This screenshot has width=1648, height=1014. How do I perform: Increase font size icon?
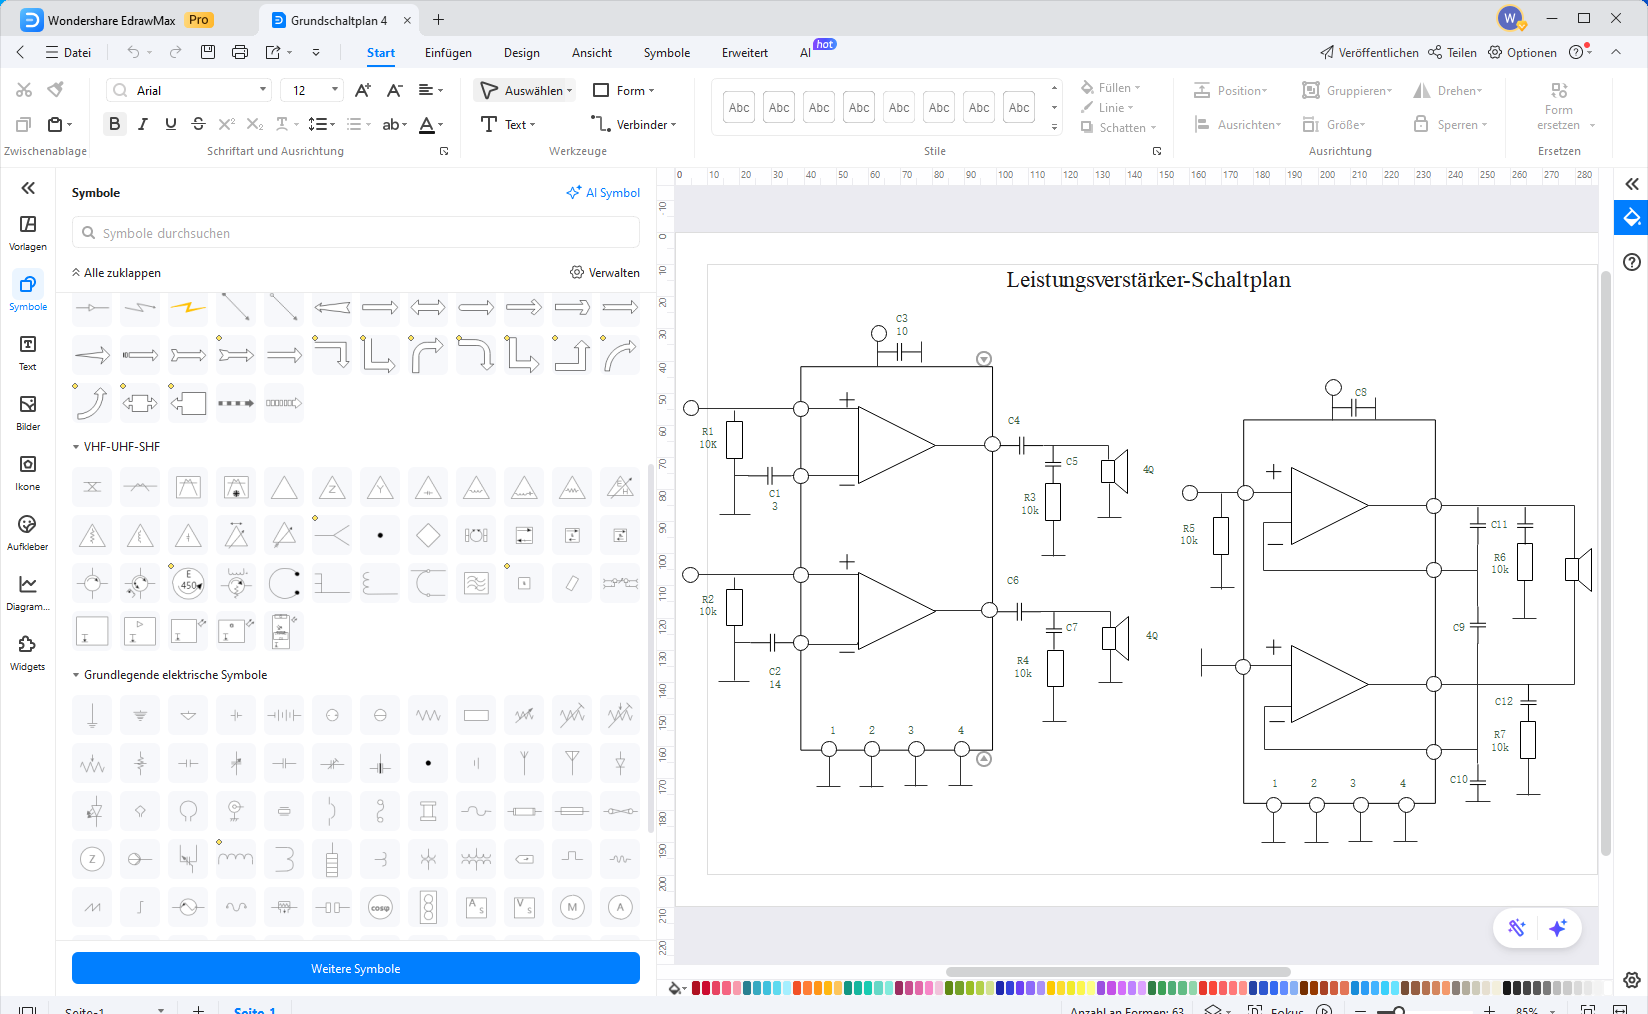pos(363,90)
